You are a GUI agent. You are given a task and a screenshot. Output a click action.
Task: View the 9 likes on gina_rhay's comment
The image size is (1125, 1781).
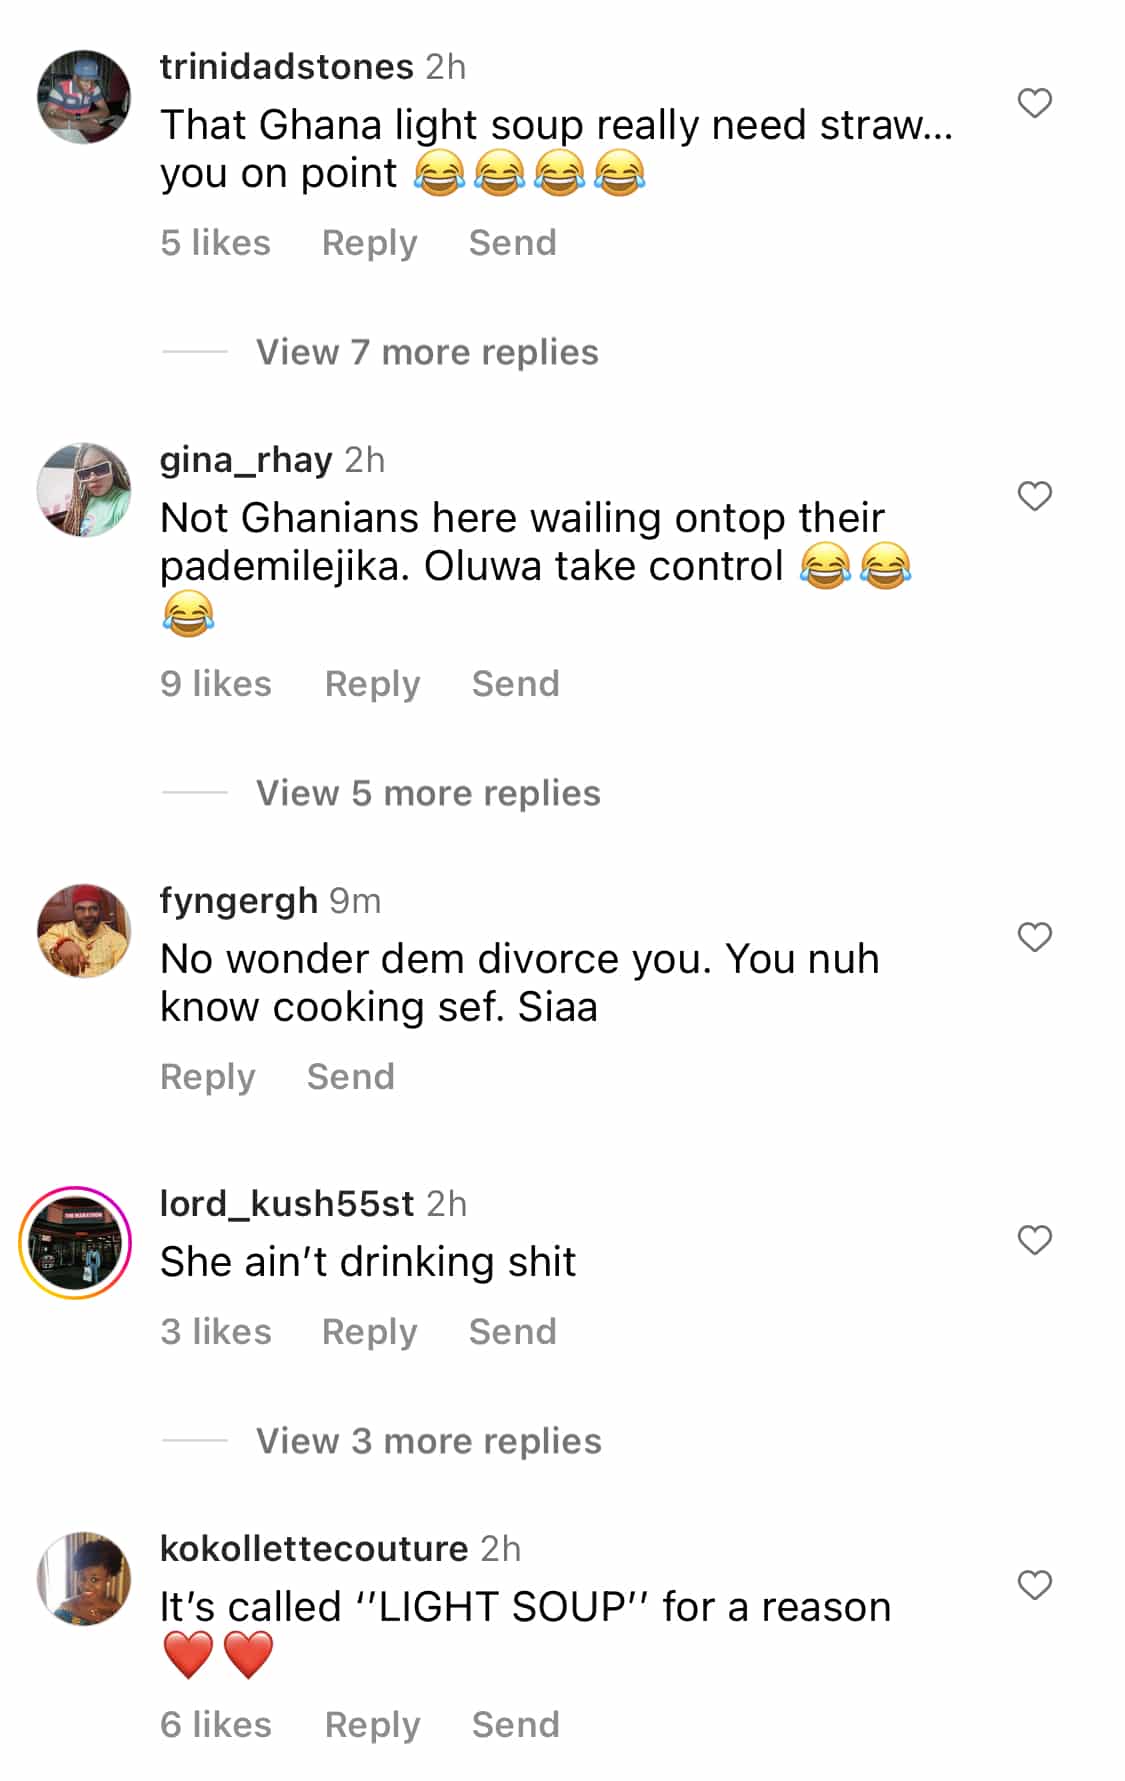[216, 684]
